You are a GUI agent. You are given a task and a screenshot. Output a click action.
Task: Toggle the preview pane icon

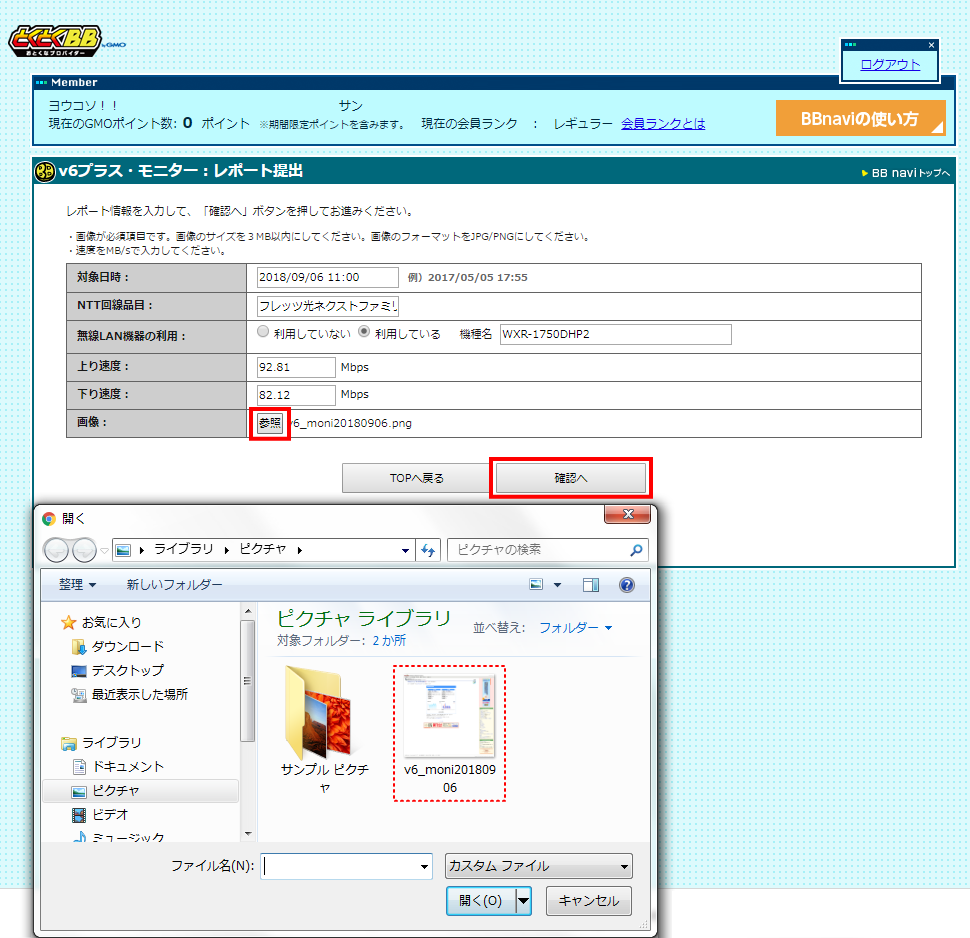click(x=590, y=585)
